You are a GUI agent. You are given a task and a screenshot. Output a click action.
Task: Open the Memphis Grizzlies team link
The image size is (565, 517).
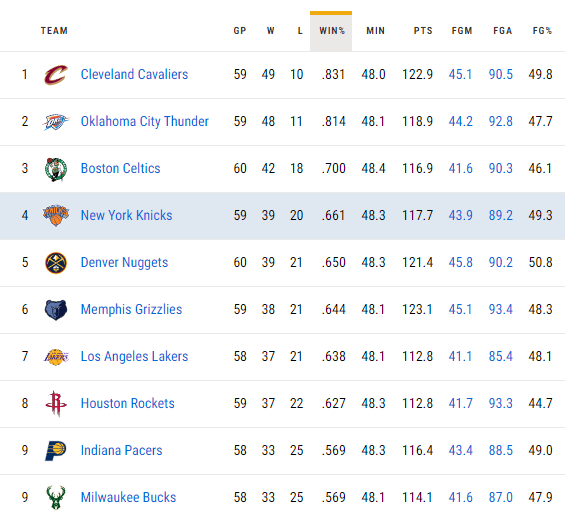click(132, 310)
